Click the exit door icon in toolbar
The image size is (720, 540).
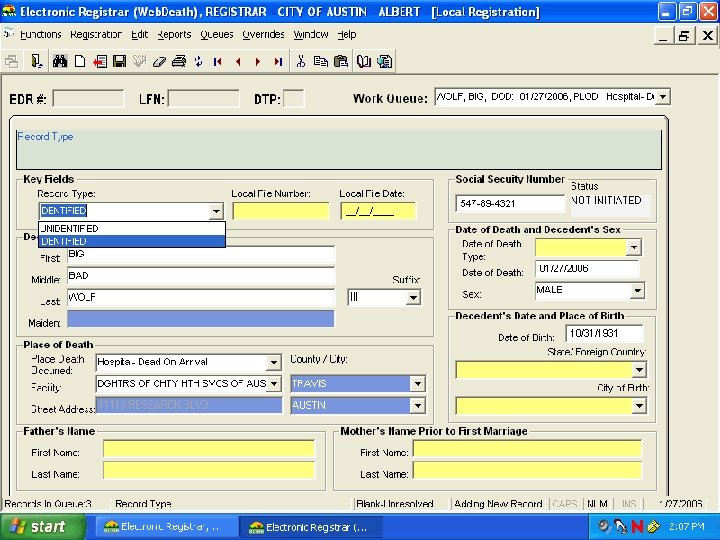point(36,61)
